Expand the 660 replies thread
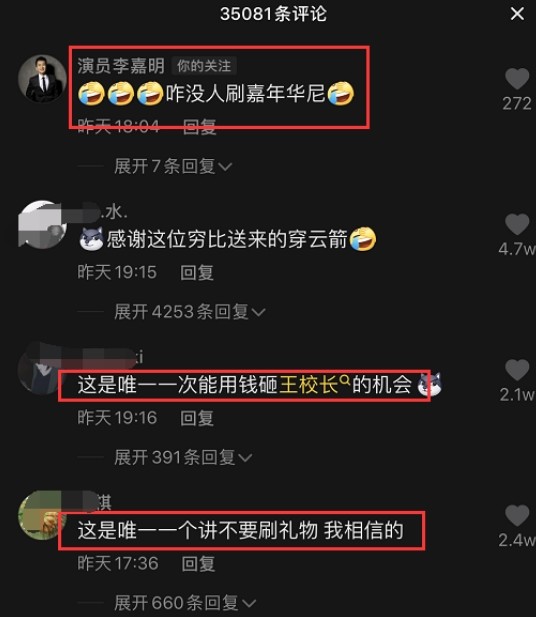 coord(185,603)
